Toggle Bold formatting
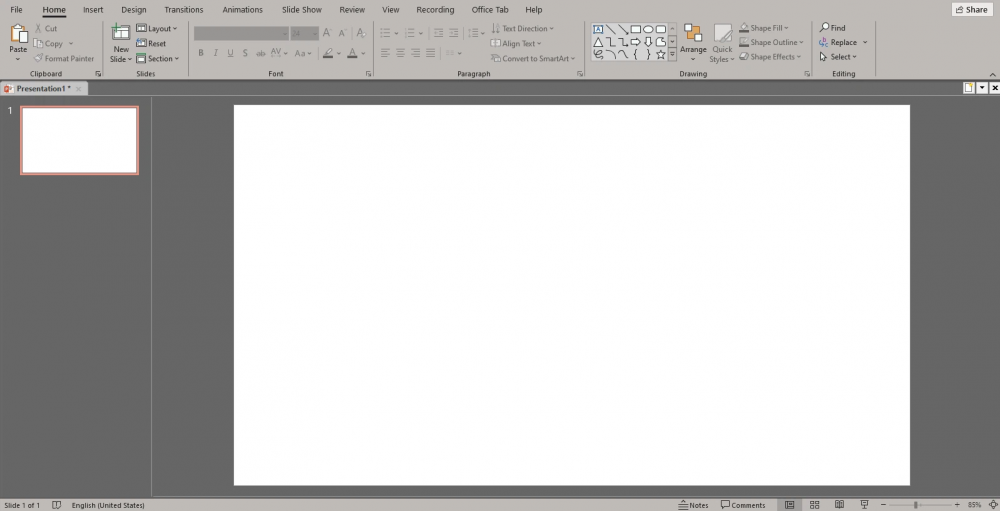Image resolution: width=1000 pixels, height=511 pixels. [x=201, y=53]
